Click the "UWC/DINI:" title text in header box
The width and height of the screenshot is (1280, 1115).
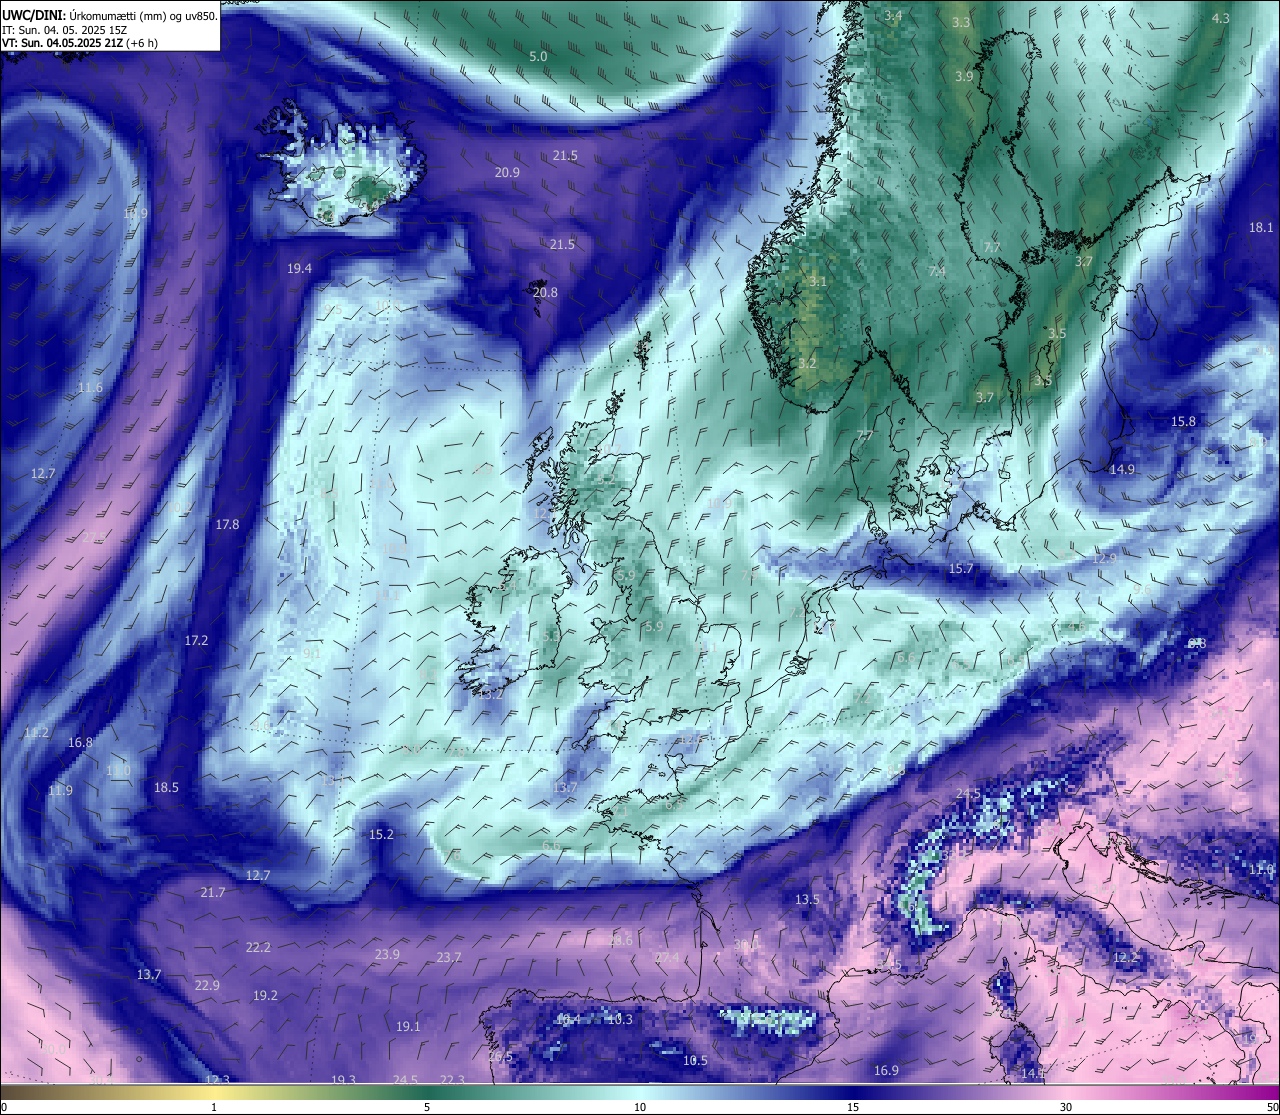34,14
